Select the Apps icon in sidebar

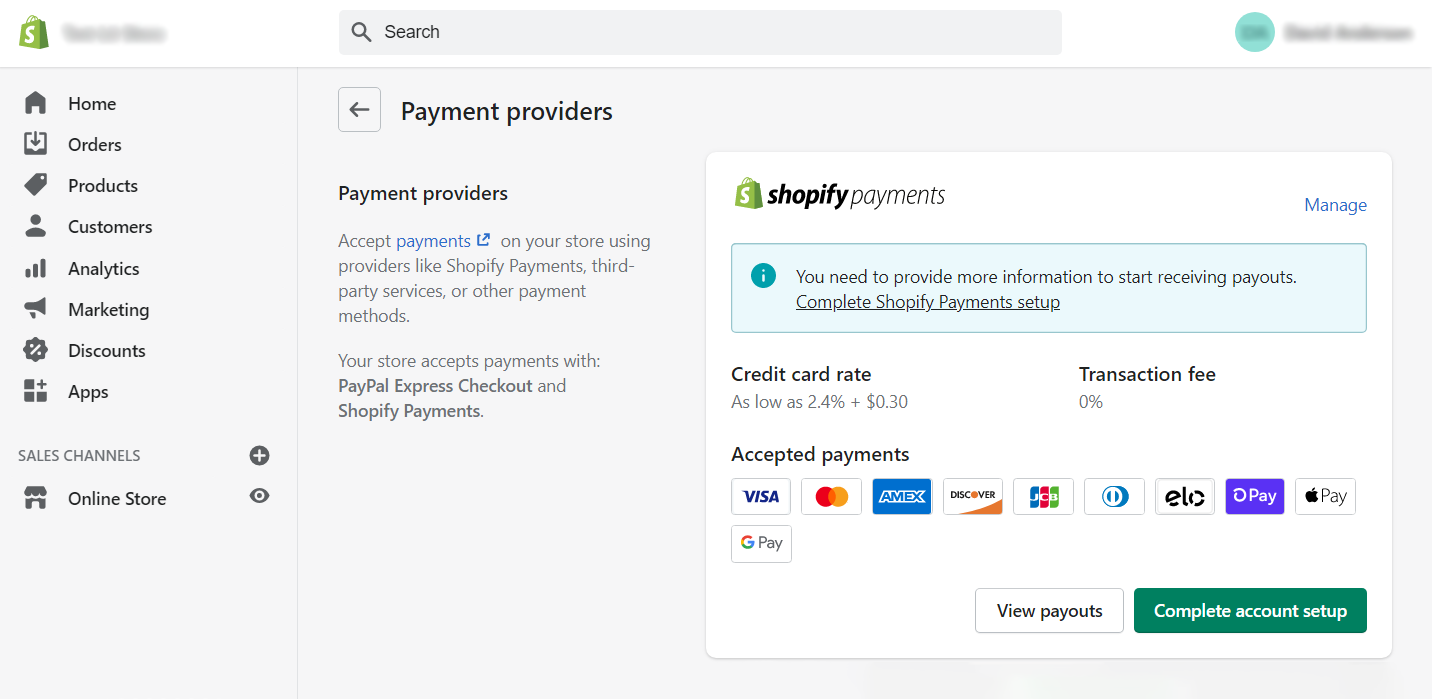point(36,391)
